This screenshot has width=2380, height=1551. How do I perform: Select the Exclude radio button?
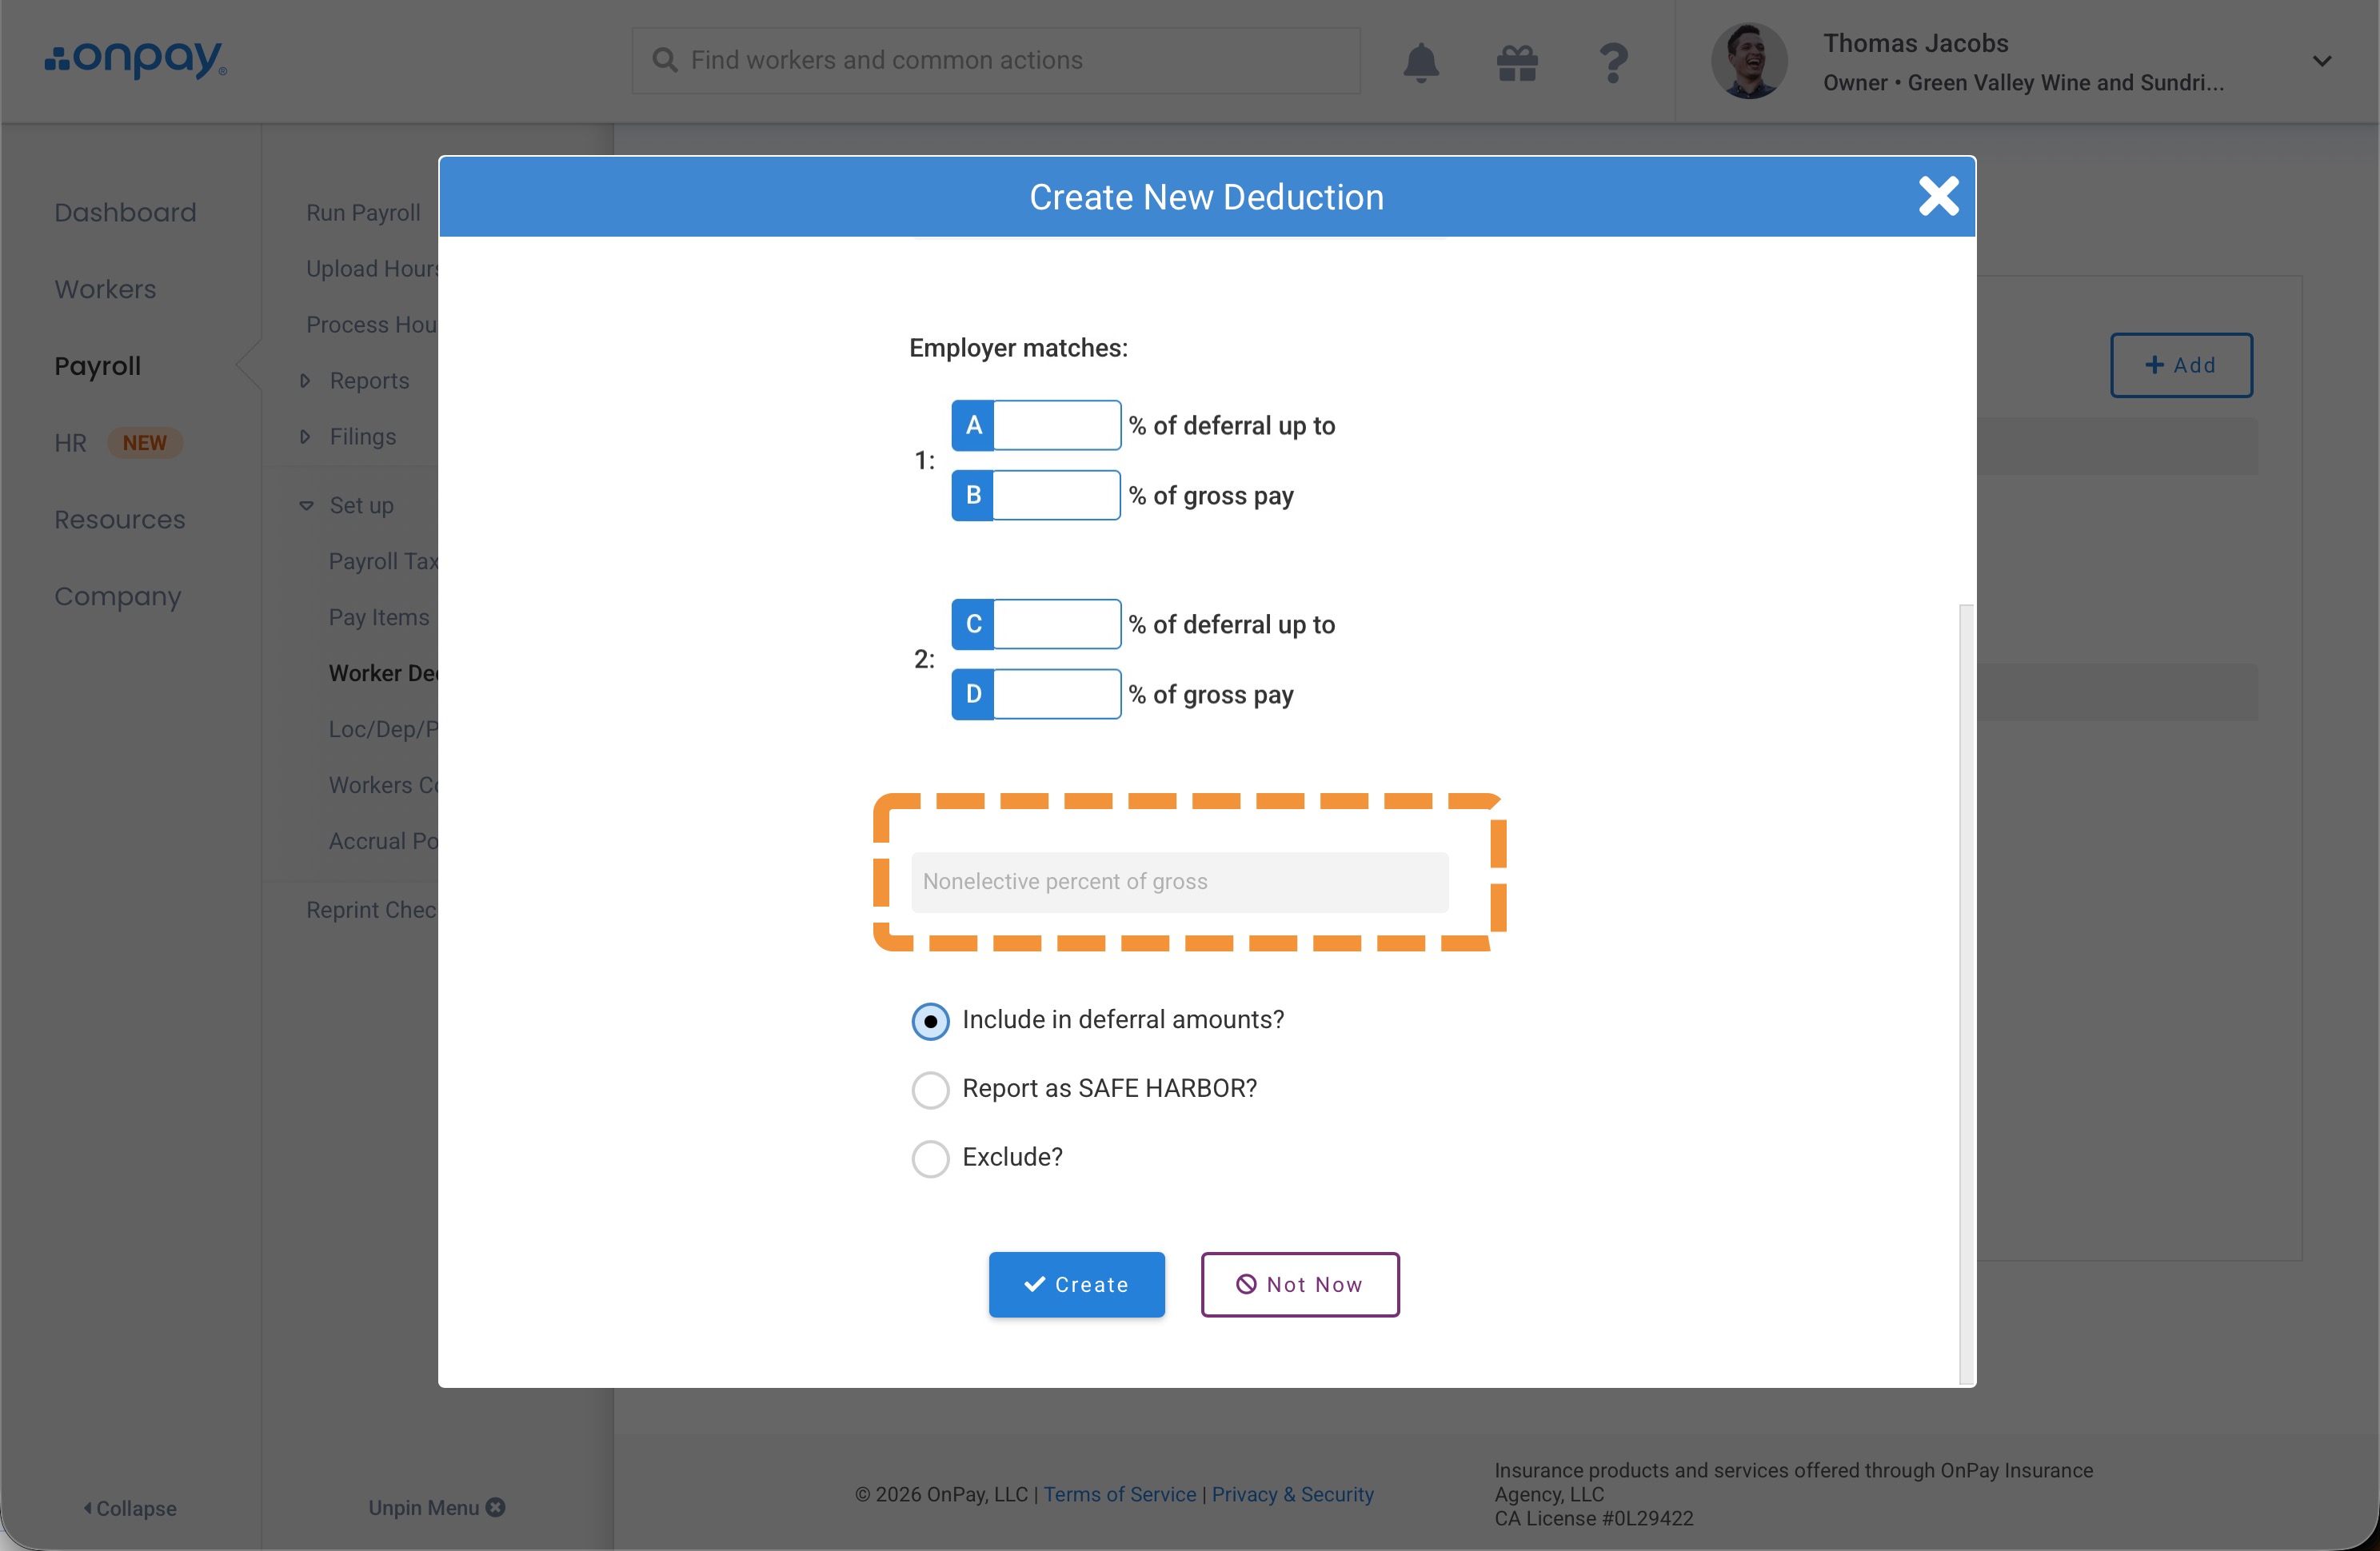click(x=930, y=1158)
